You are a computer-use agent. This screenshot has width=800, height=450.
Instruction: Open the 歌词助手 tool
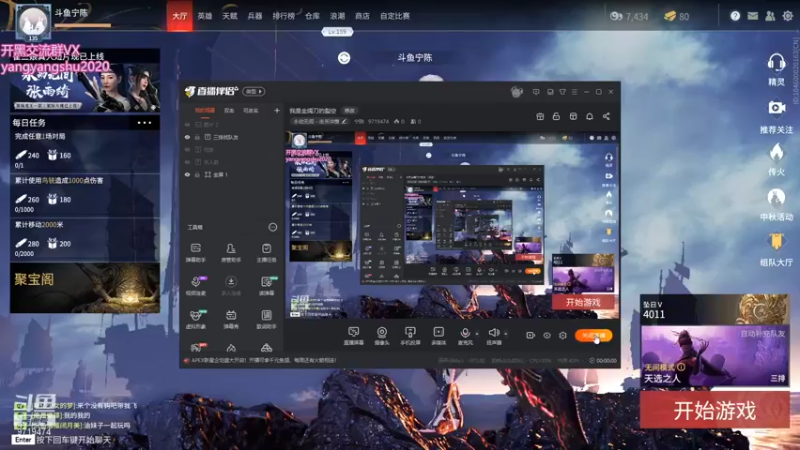pos(266,319)
